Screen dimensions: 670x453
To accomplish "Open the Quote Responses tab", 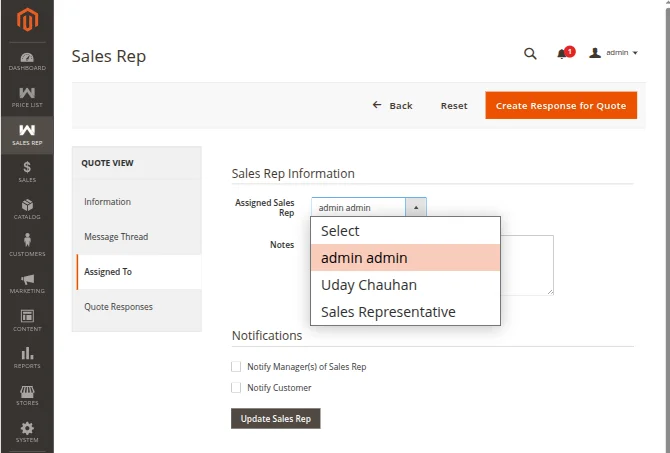I will click(x=118, y=307).
